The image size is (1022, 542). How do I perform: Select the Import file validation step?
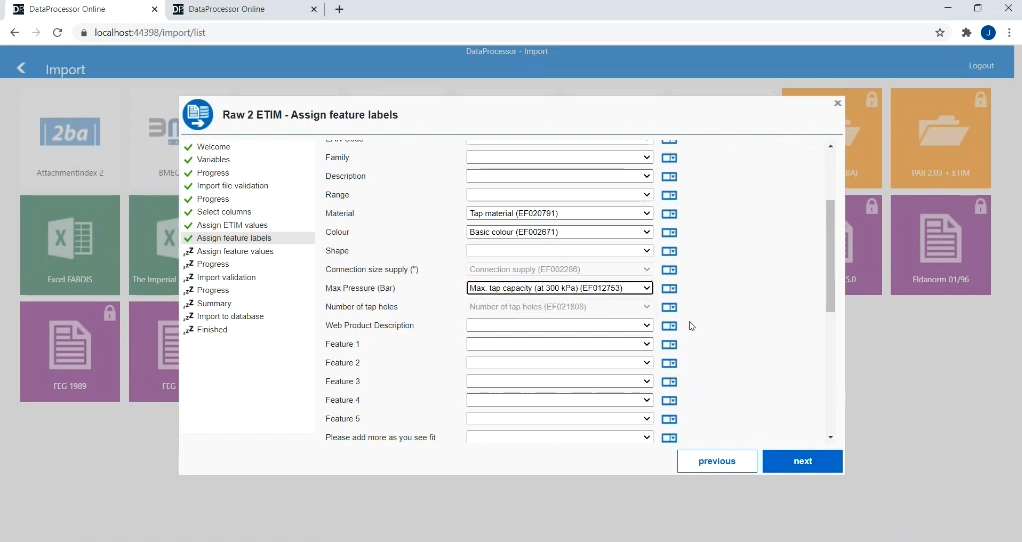click(x=232, y=186)
